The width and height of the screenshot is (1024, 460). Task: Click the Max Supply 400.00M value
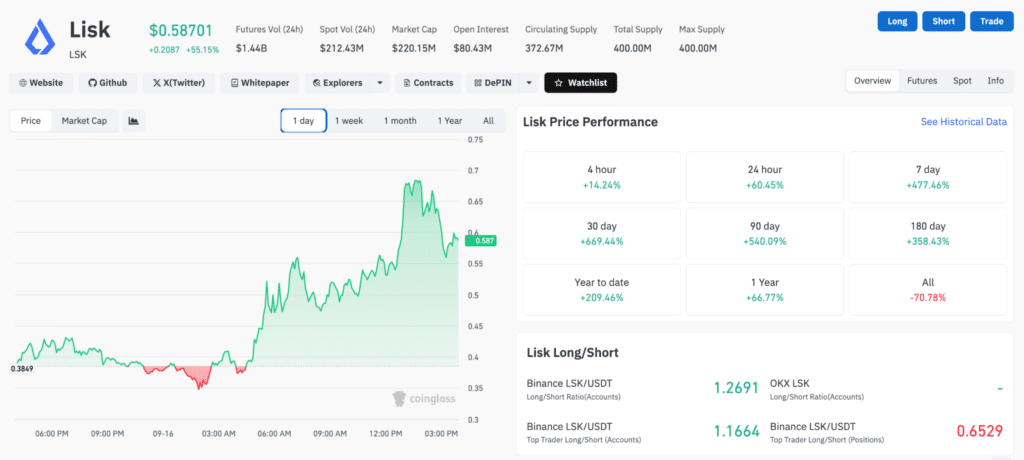pos(698,48)
